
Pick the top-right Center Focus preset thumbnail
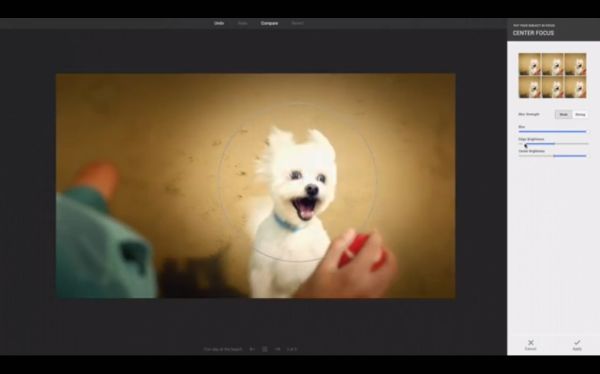[x=576, y=64]
